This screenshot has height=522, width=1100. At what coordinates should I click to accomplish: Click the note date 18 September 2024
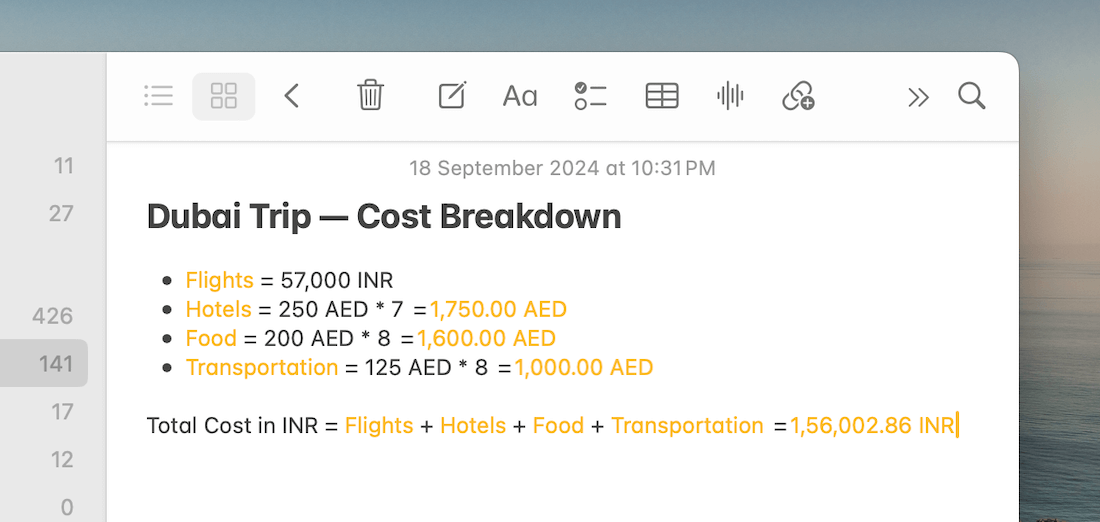coord(562,168)
